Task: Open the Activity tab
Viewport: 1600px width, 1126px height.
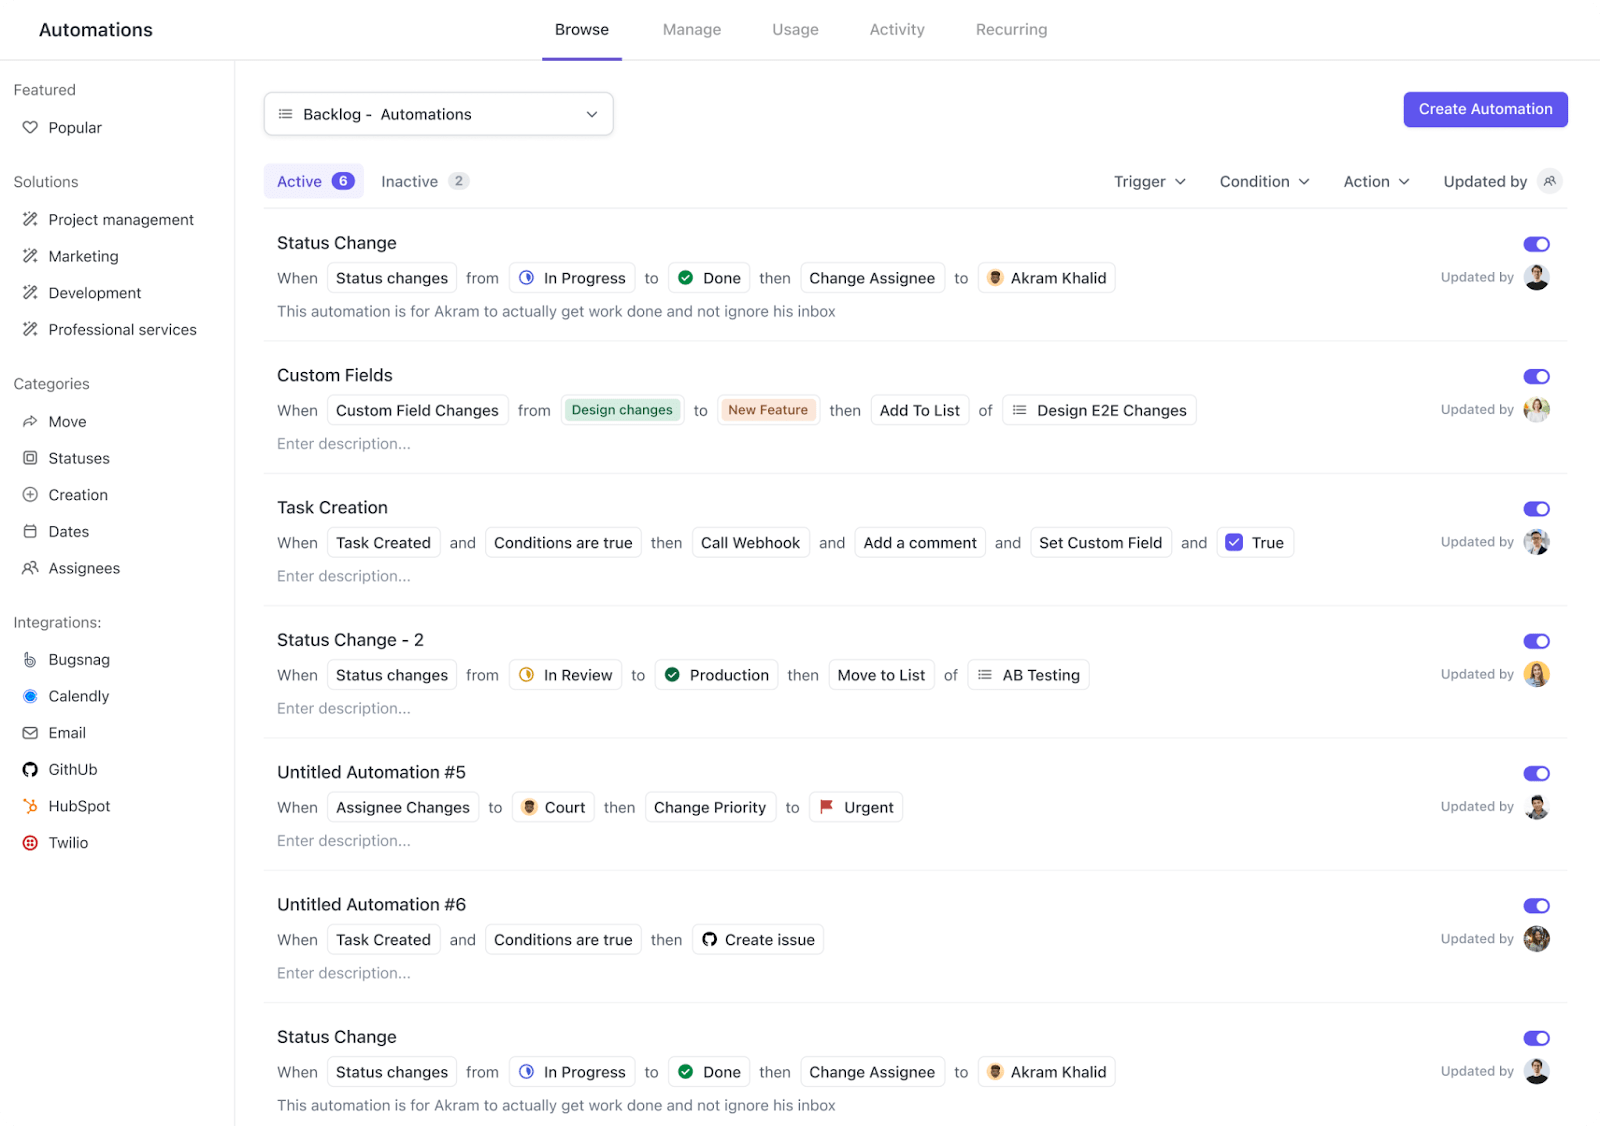Action: [x=896, y=29]
